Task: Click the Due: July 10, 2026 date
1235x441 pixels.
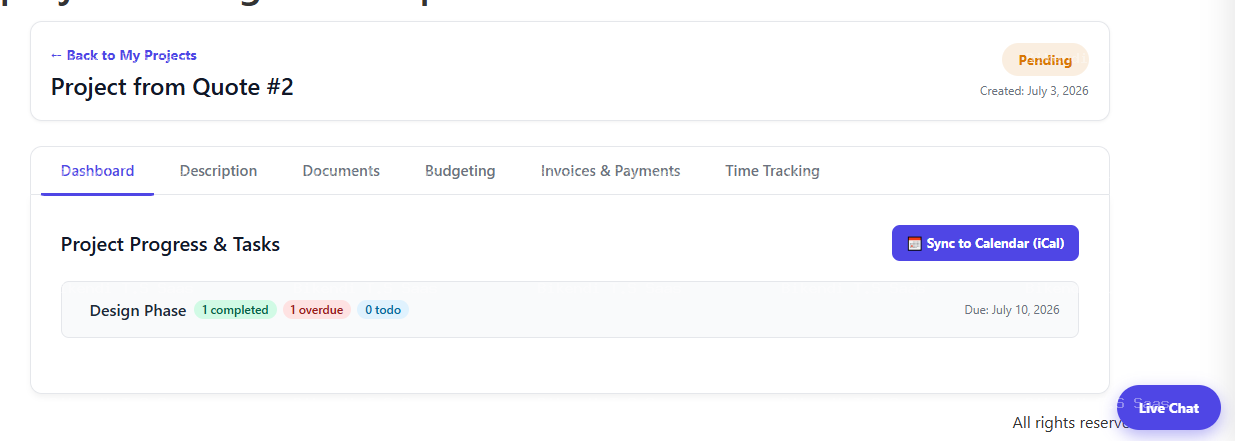Action: pyautogui.click(x=1012, y=310)
